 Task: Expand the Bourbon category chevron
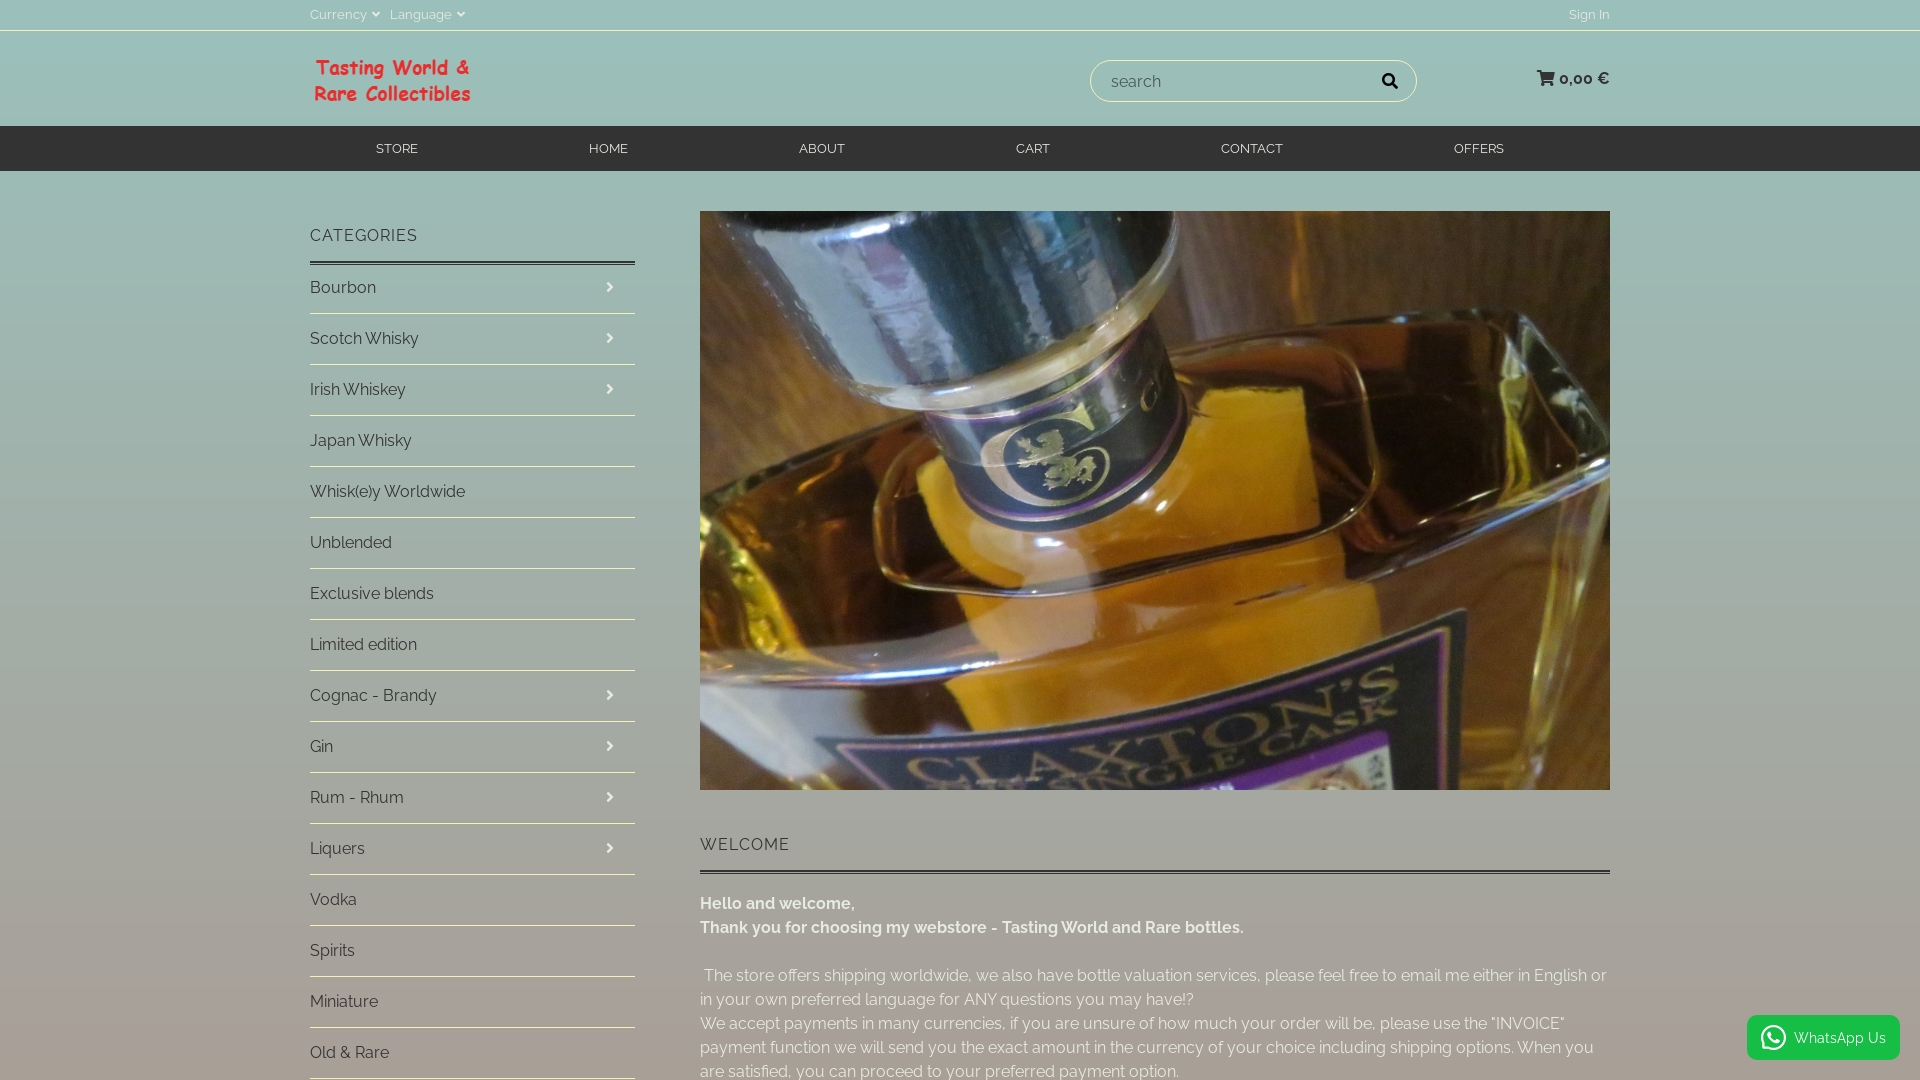tap(609, 287)
